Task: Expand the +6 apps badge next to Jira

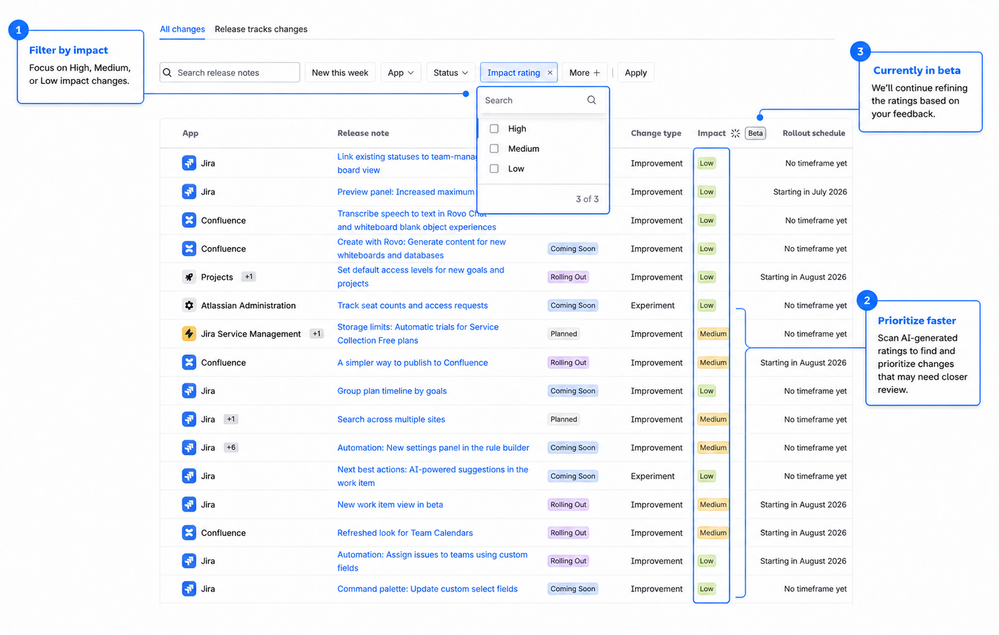Action: tap(231, 447)
